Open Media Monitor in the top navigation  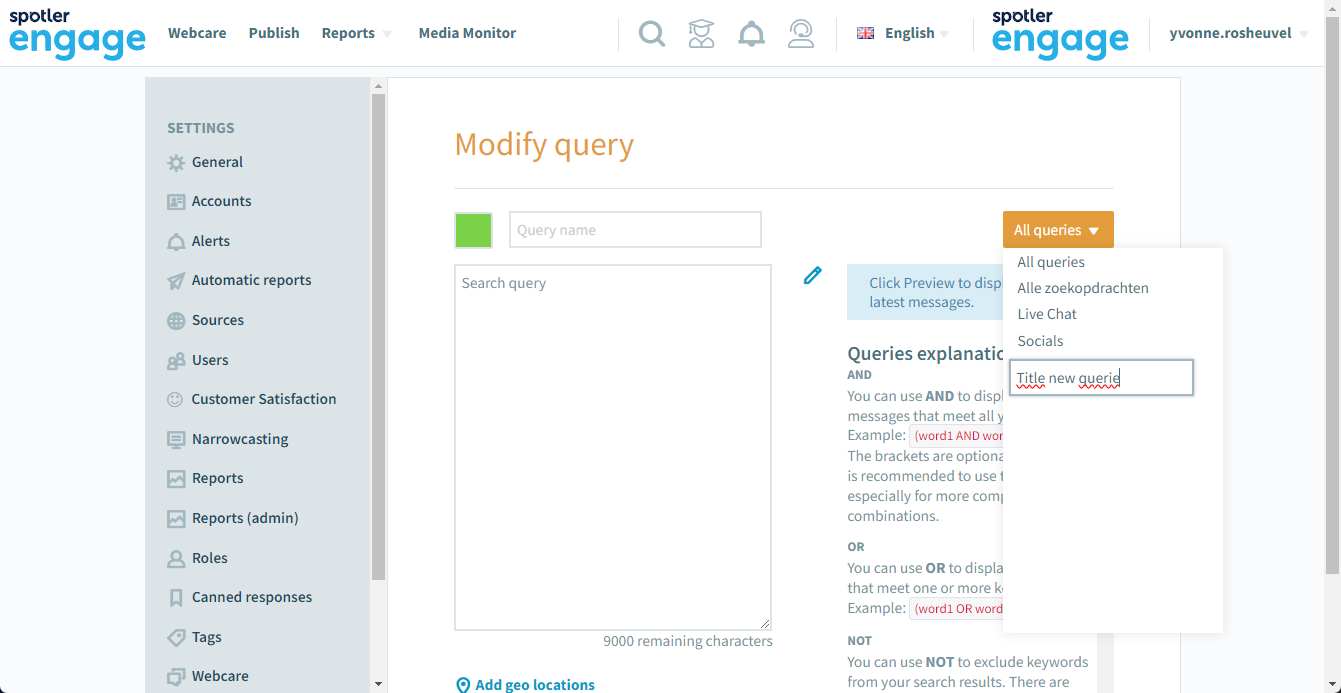tap(467, 33)
